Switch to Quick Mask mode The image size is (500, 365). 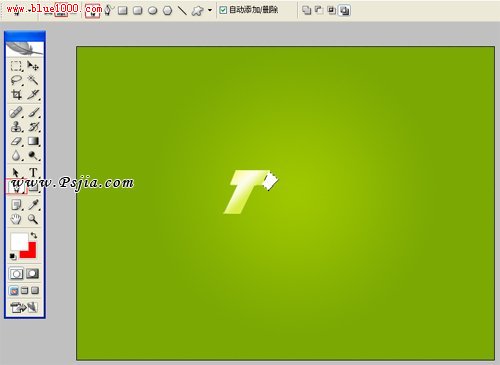click(x=33, y=274)
